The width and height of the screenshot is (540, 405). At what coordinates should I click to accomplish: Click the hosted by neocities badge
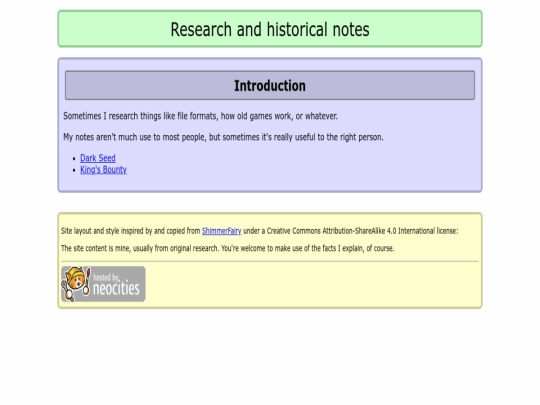pos(103,284)
